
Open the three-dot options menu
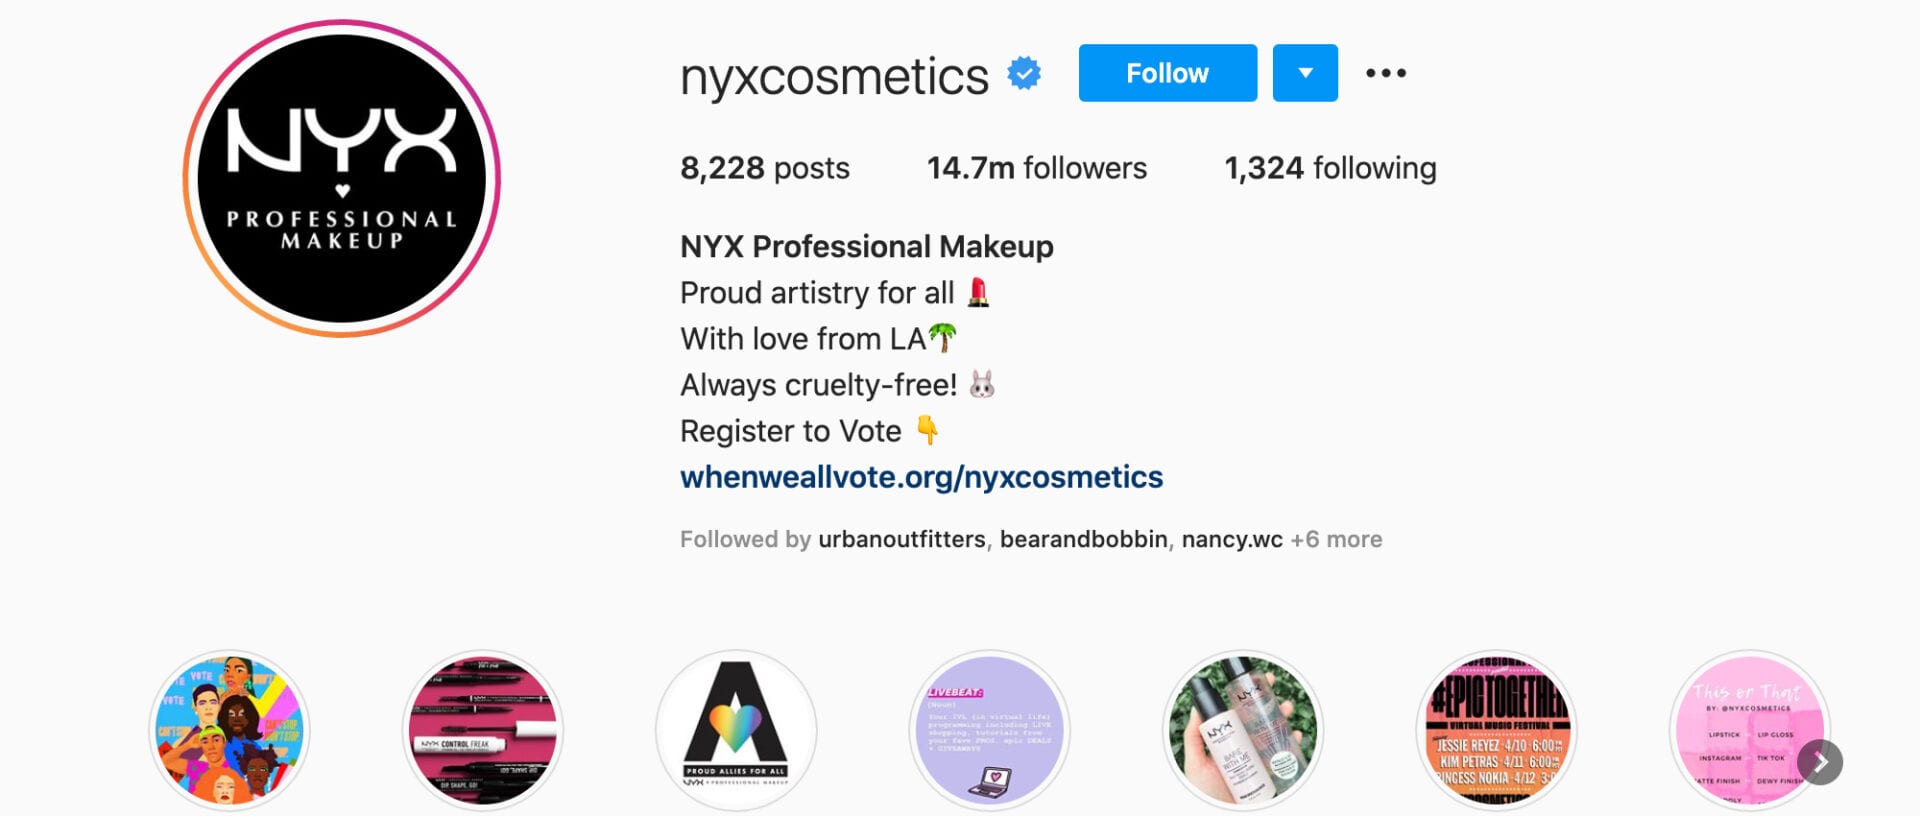tap(1386, 73)
